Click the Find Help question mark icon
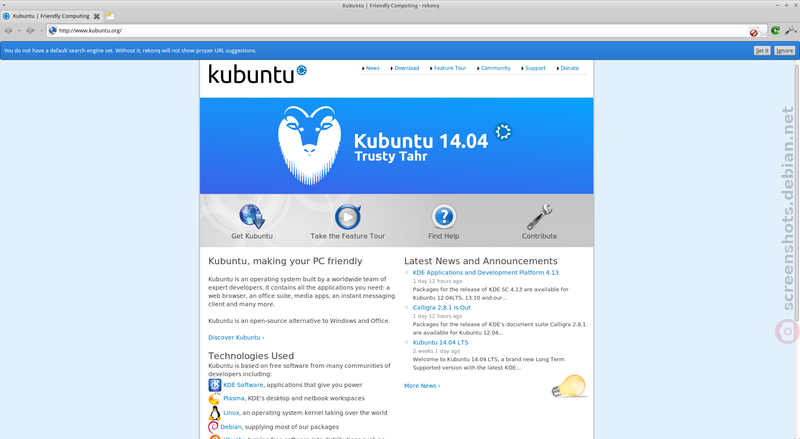Viewport: 800px width, 439px height. (444, 216)
